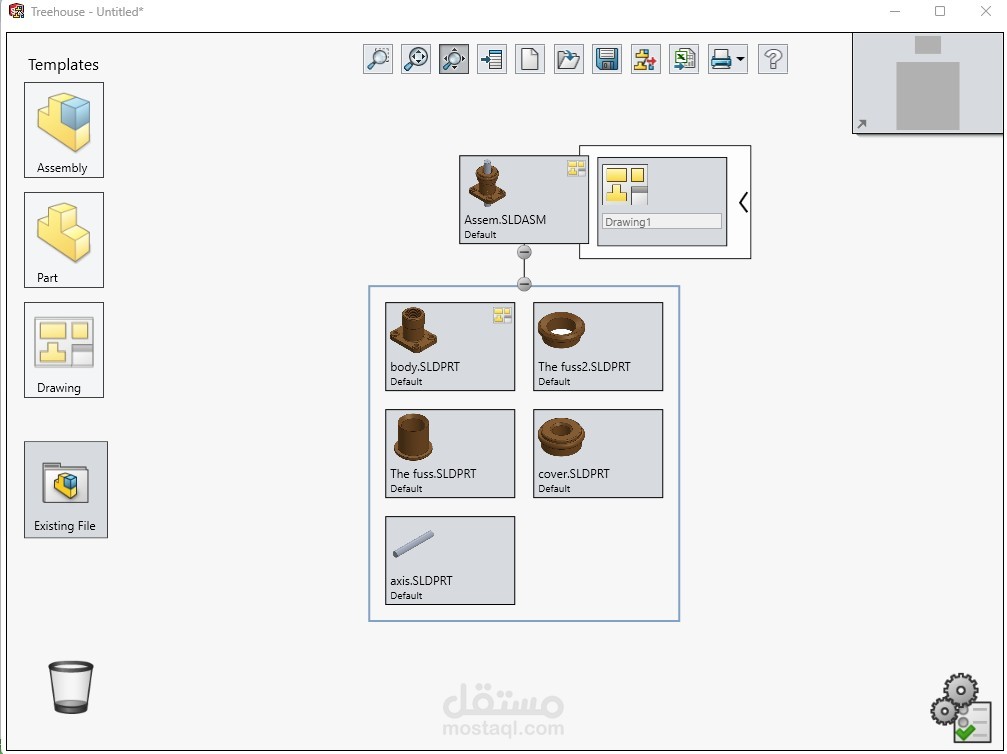Screen dimensions: 1007x754
Task: Click the Zoom to Fit icon
Action: coord(416,59)
